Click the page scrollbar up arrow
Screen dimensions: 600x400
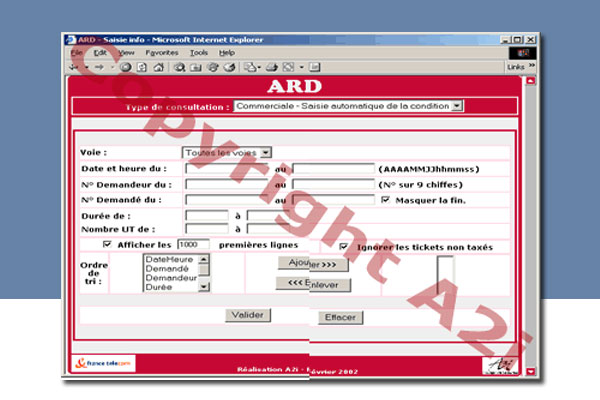(x=530, y=81)
